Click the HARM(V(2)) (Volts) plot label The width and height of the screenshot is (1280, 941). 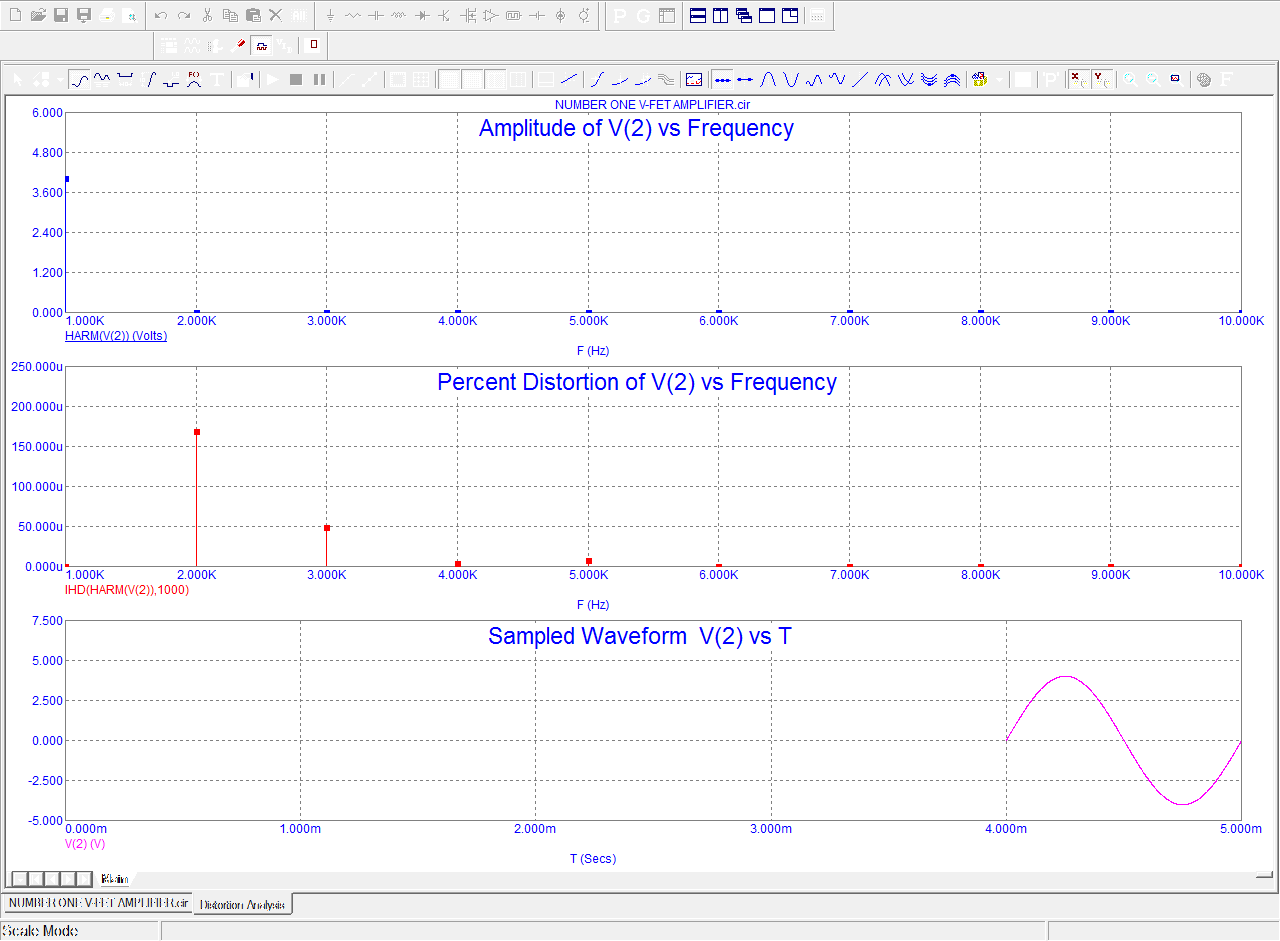pyautogui.click(x=116, y=336)
